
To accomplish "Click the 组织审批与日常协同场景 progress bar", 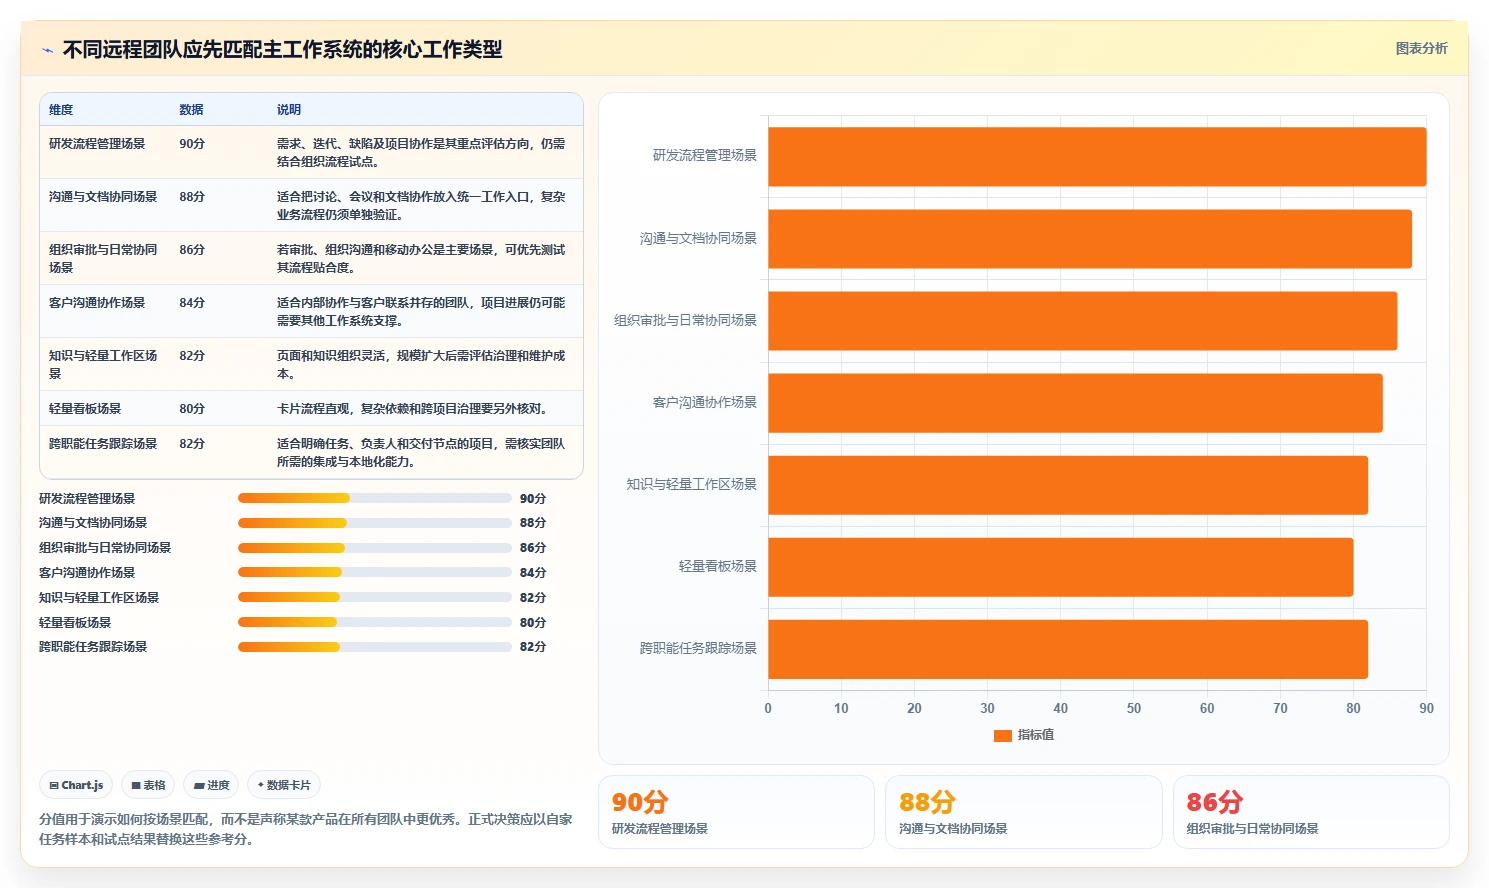I will pyautogui.click(x=375, y=548).
